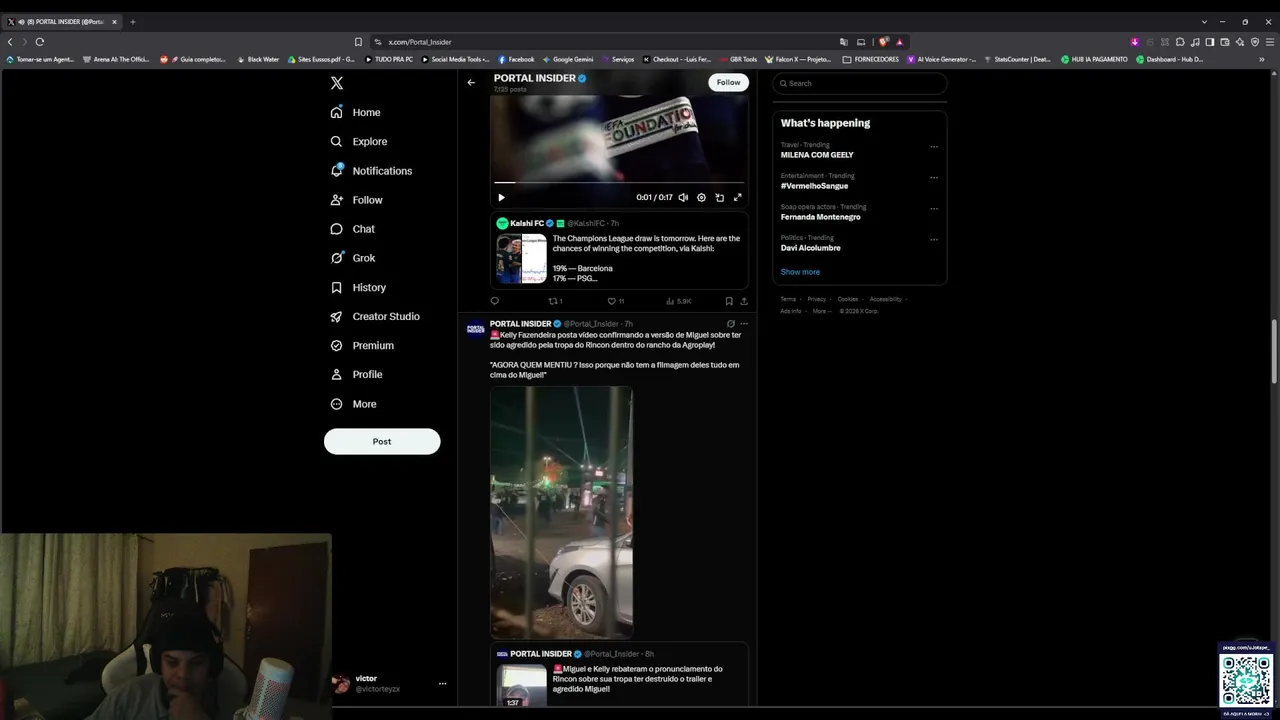Screen dimensions: 1280x720
Task: Open the PORTAL INSIDER avatar on the post
Action: point(476,329)
